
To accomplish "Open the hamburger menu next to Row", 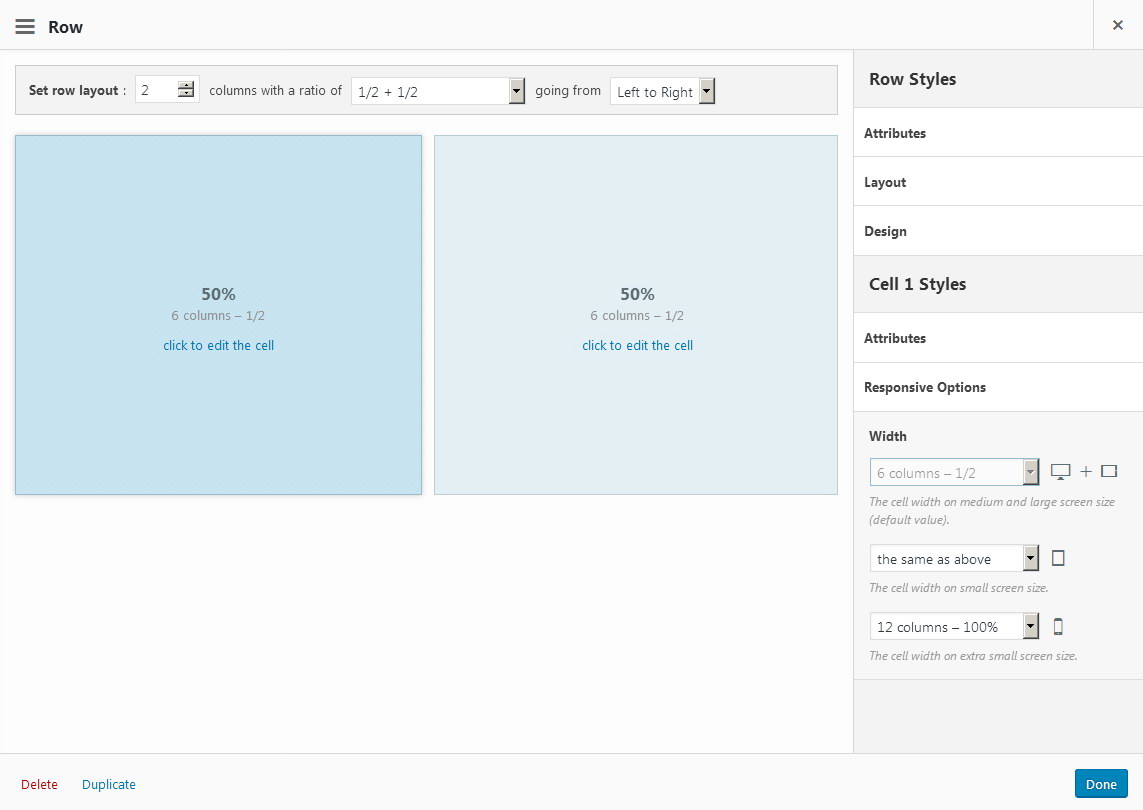I will [25, 27].
